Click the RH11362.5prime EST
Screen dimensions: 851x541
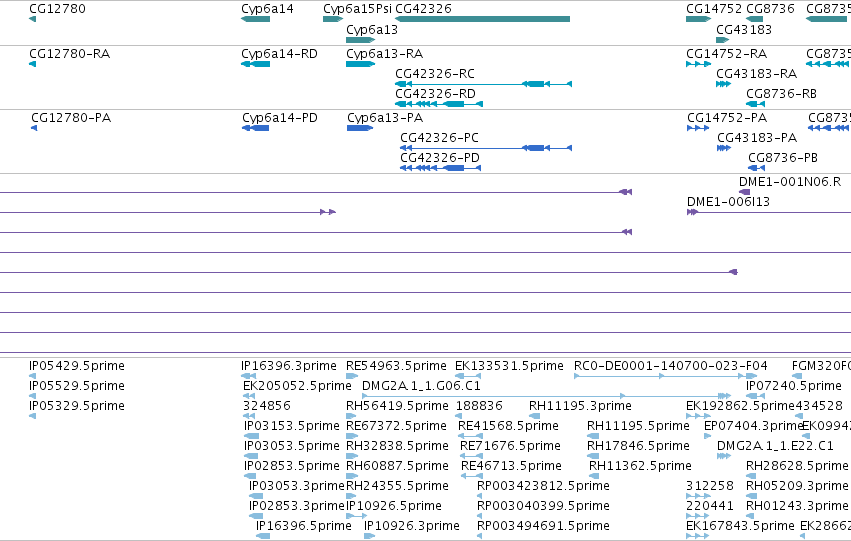click(594, 476)
